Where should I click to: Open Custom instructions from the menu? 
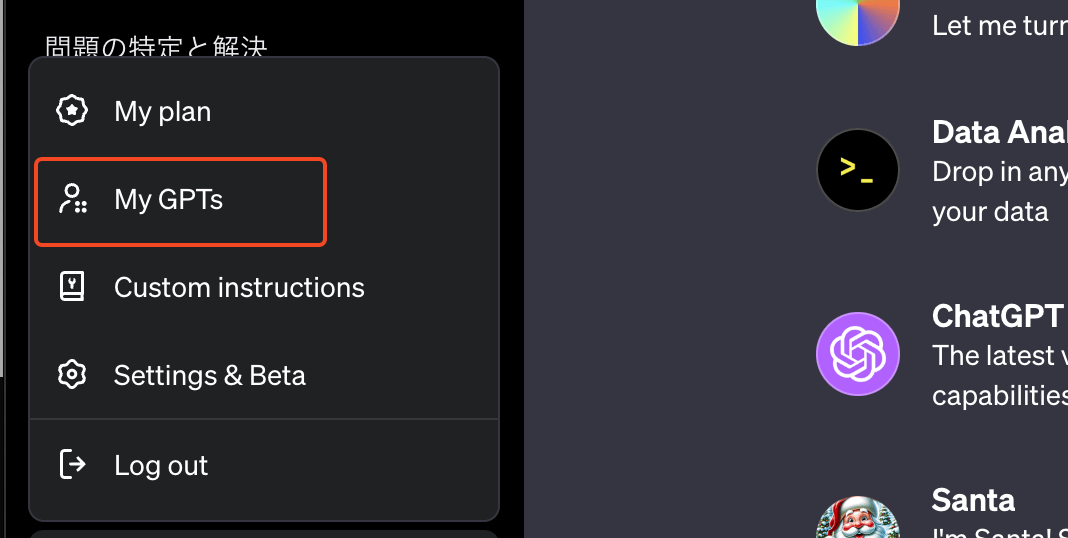point(264,287)
